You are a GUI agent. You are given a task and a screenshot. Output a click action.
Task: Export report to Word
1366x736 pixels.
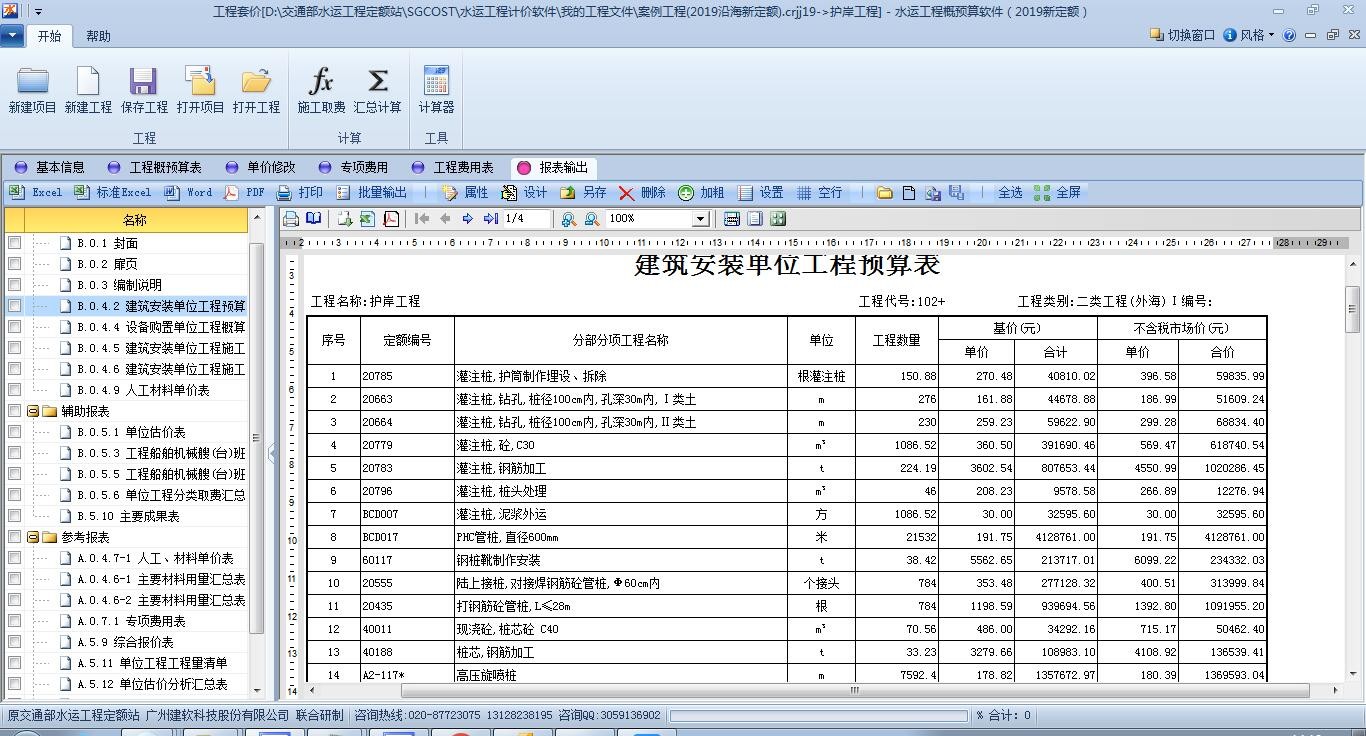click(188, 192)
